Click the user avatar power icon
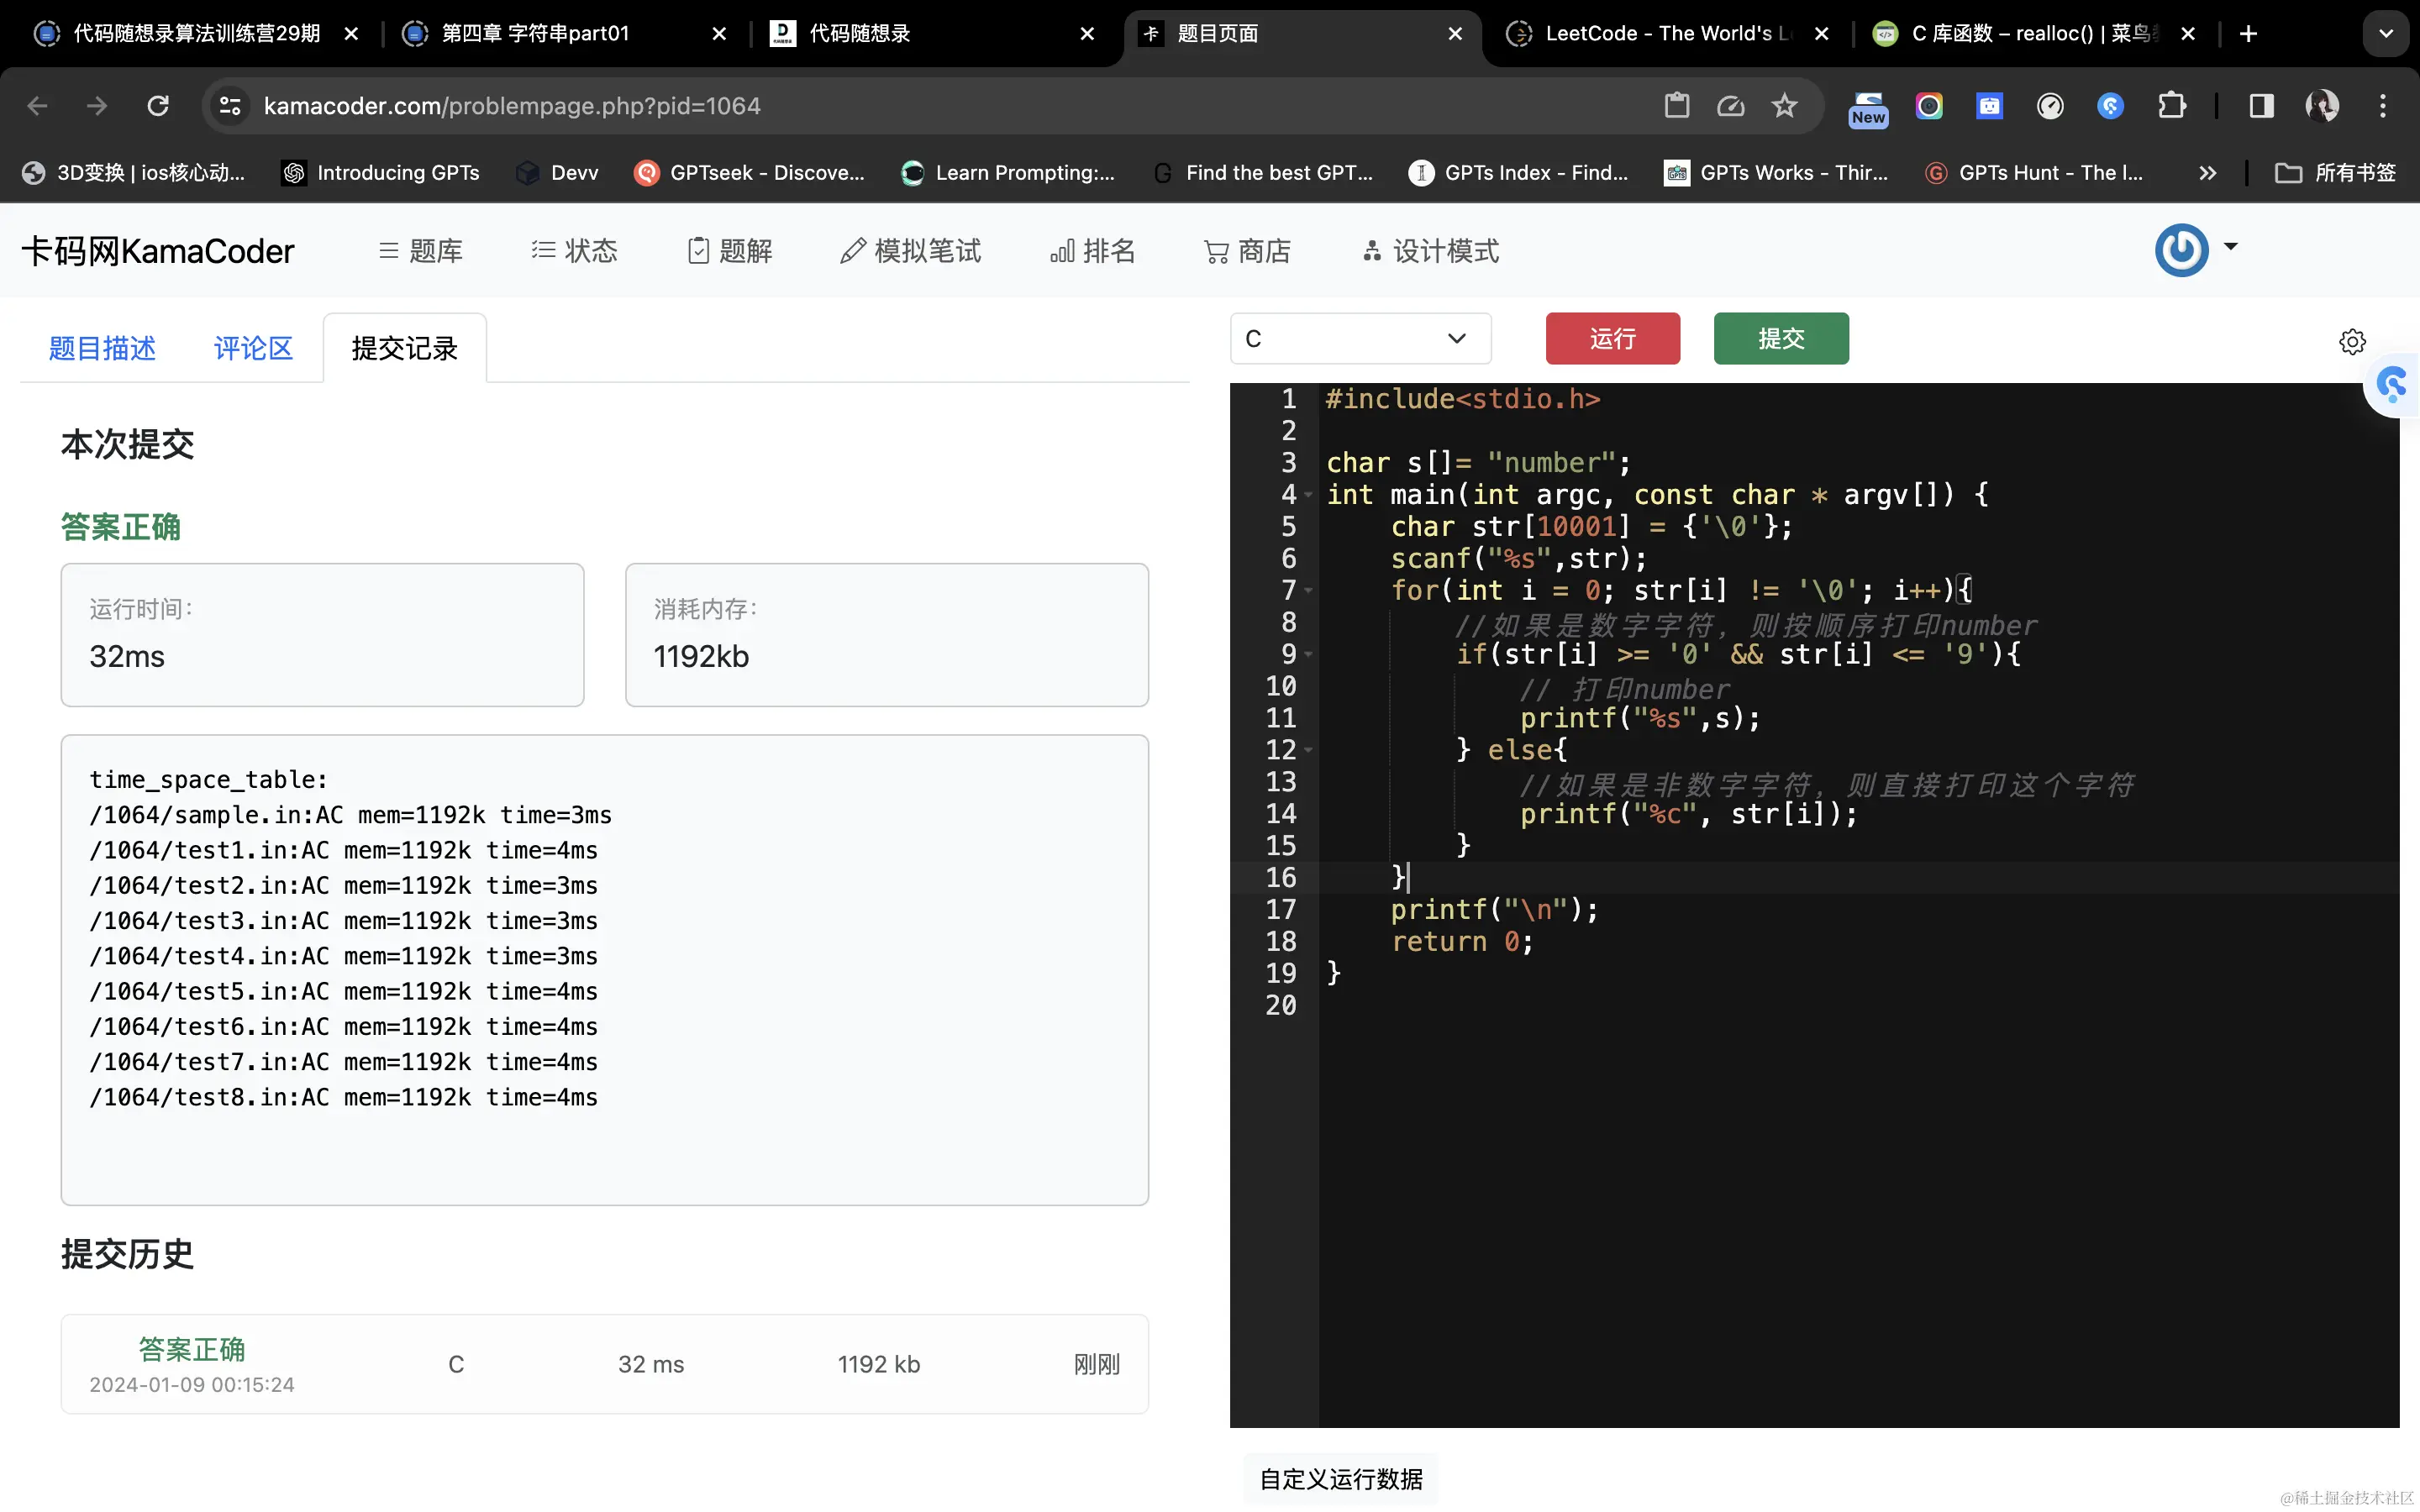 [x=2181, y=250]
